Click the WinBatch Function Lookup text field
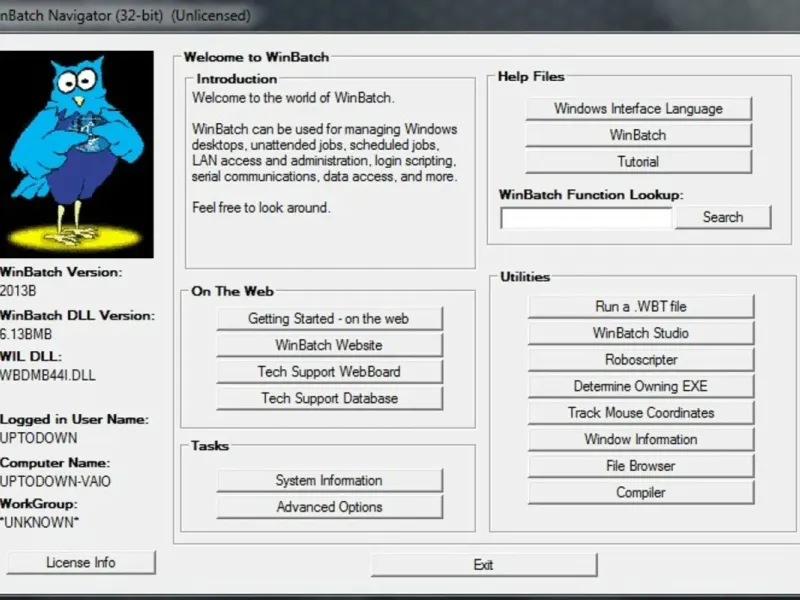Viewport: 800px width, 600px height. click(586, 218)
